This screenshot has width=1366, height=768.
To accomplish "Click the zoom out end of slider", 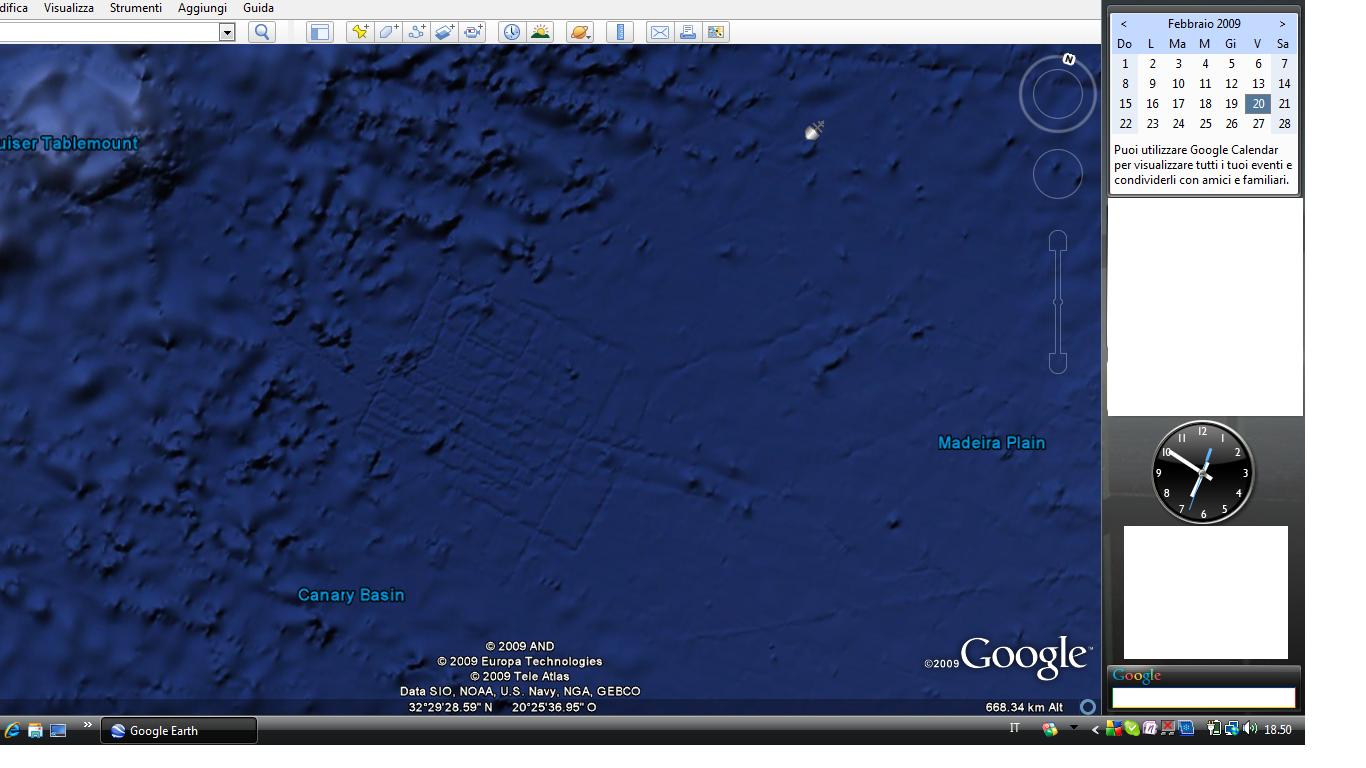I will tap(1058, 363).
